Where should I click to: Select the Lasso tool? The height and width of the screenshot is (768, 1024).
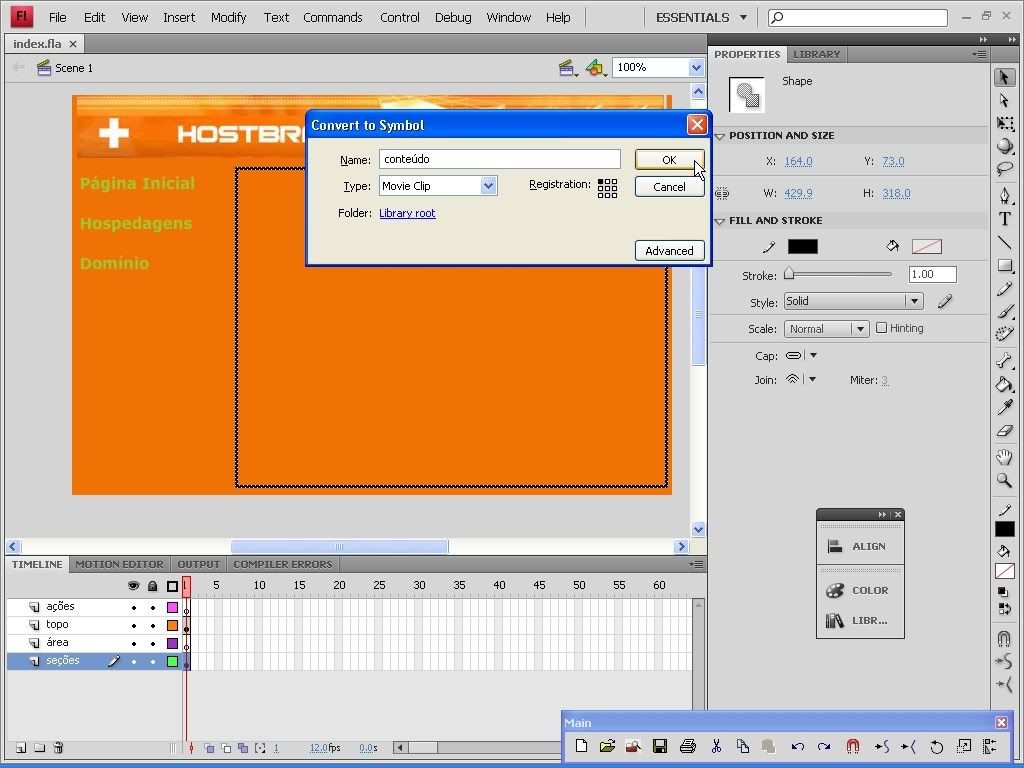point(1005,169)
